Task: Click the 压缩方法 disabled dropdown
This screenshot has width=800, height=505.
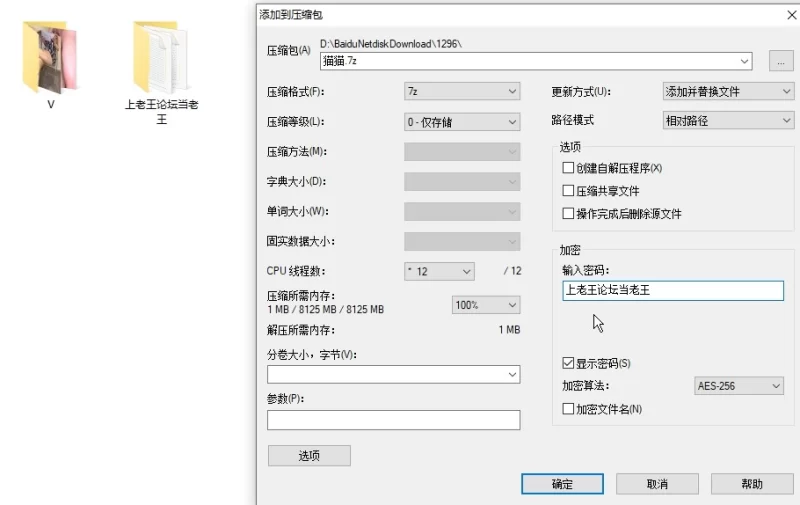Action: (462, 152)
